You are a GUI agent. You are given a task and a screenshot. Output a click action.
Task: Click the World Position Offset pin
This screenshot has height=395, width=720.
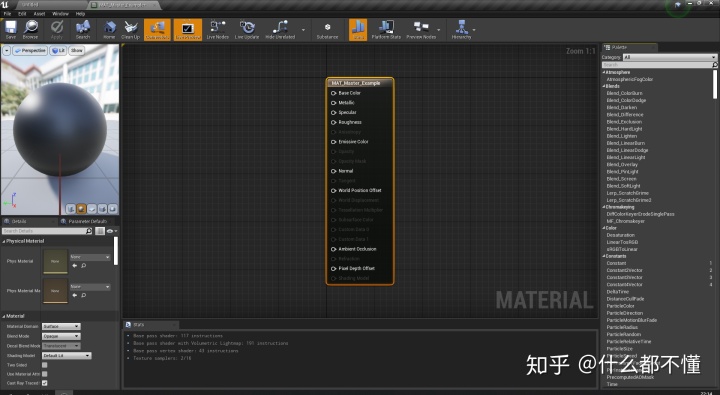coord(334,190)
